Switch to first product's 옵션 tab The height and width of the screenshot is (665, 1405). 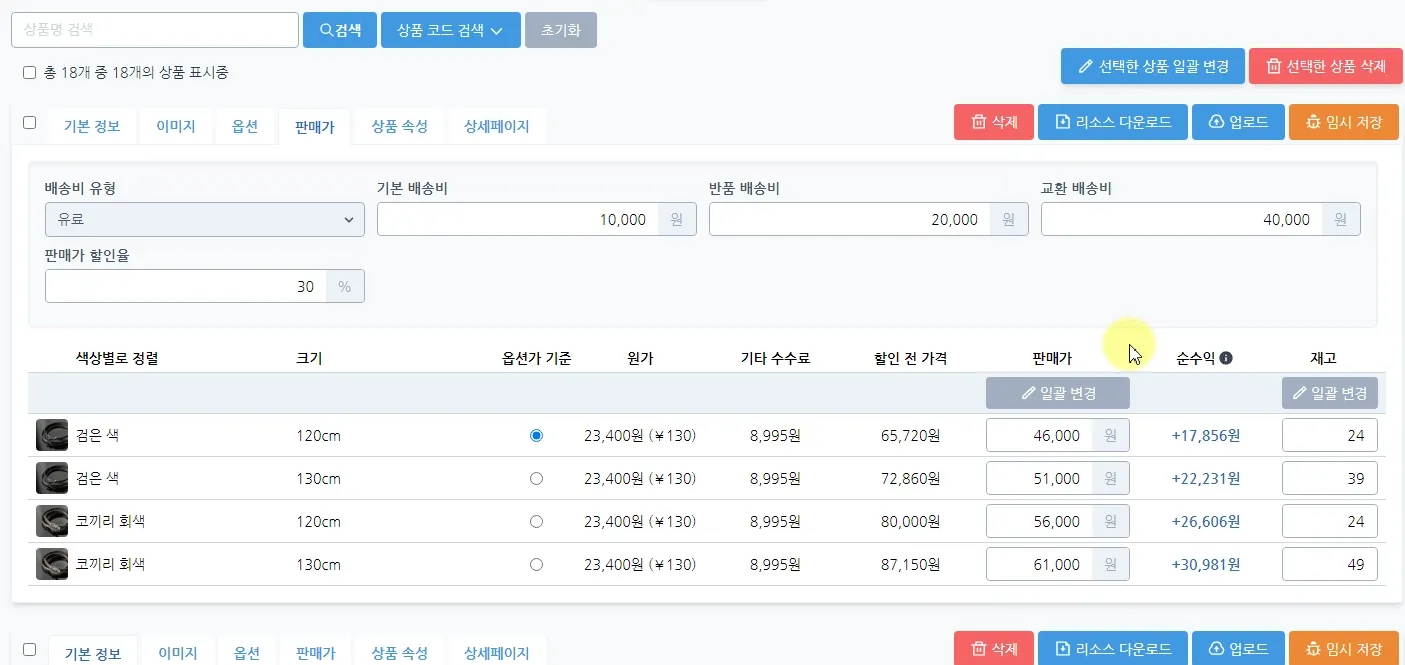coord(245,127)
